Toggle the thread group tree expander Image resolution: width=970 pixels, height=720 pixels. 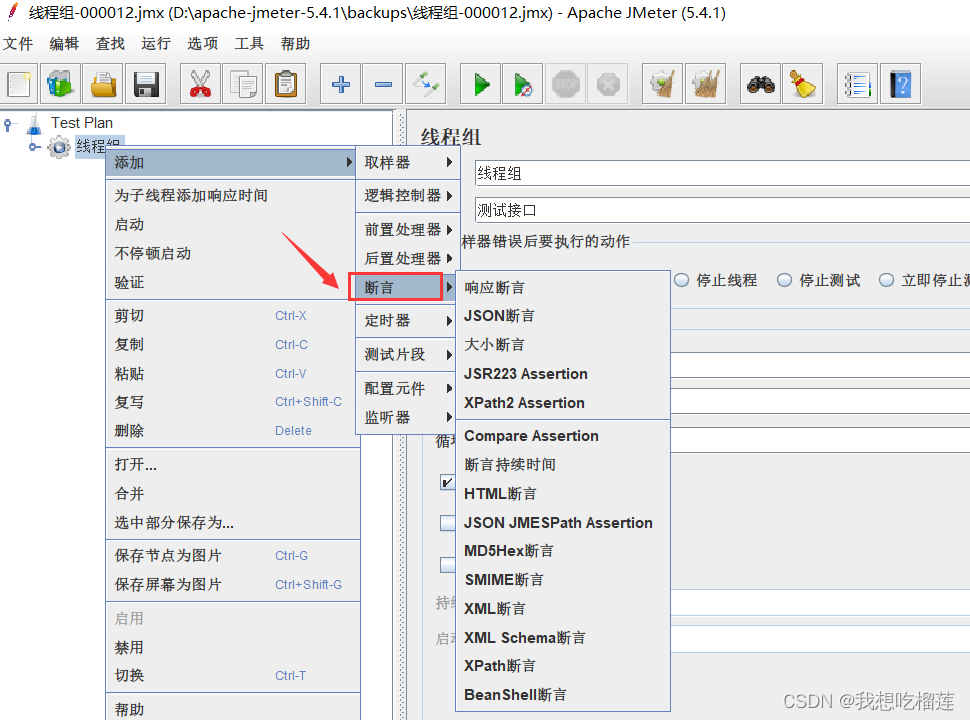click(35, 147)
